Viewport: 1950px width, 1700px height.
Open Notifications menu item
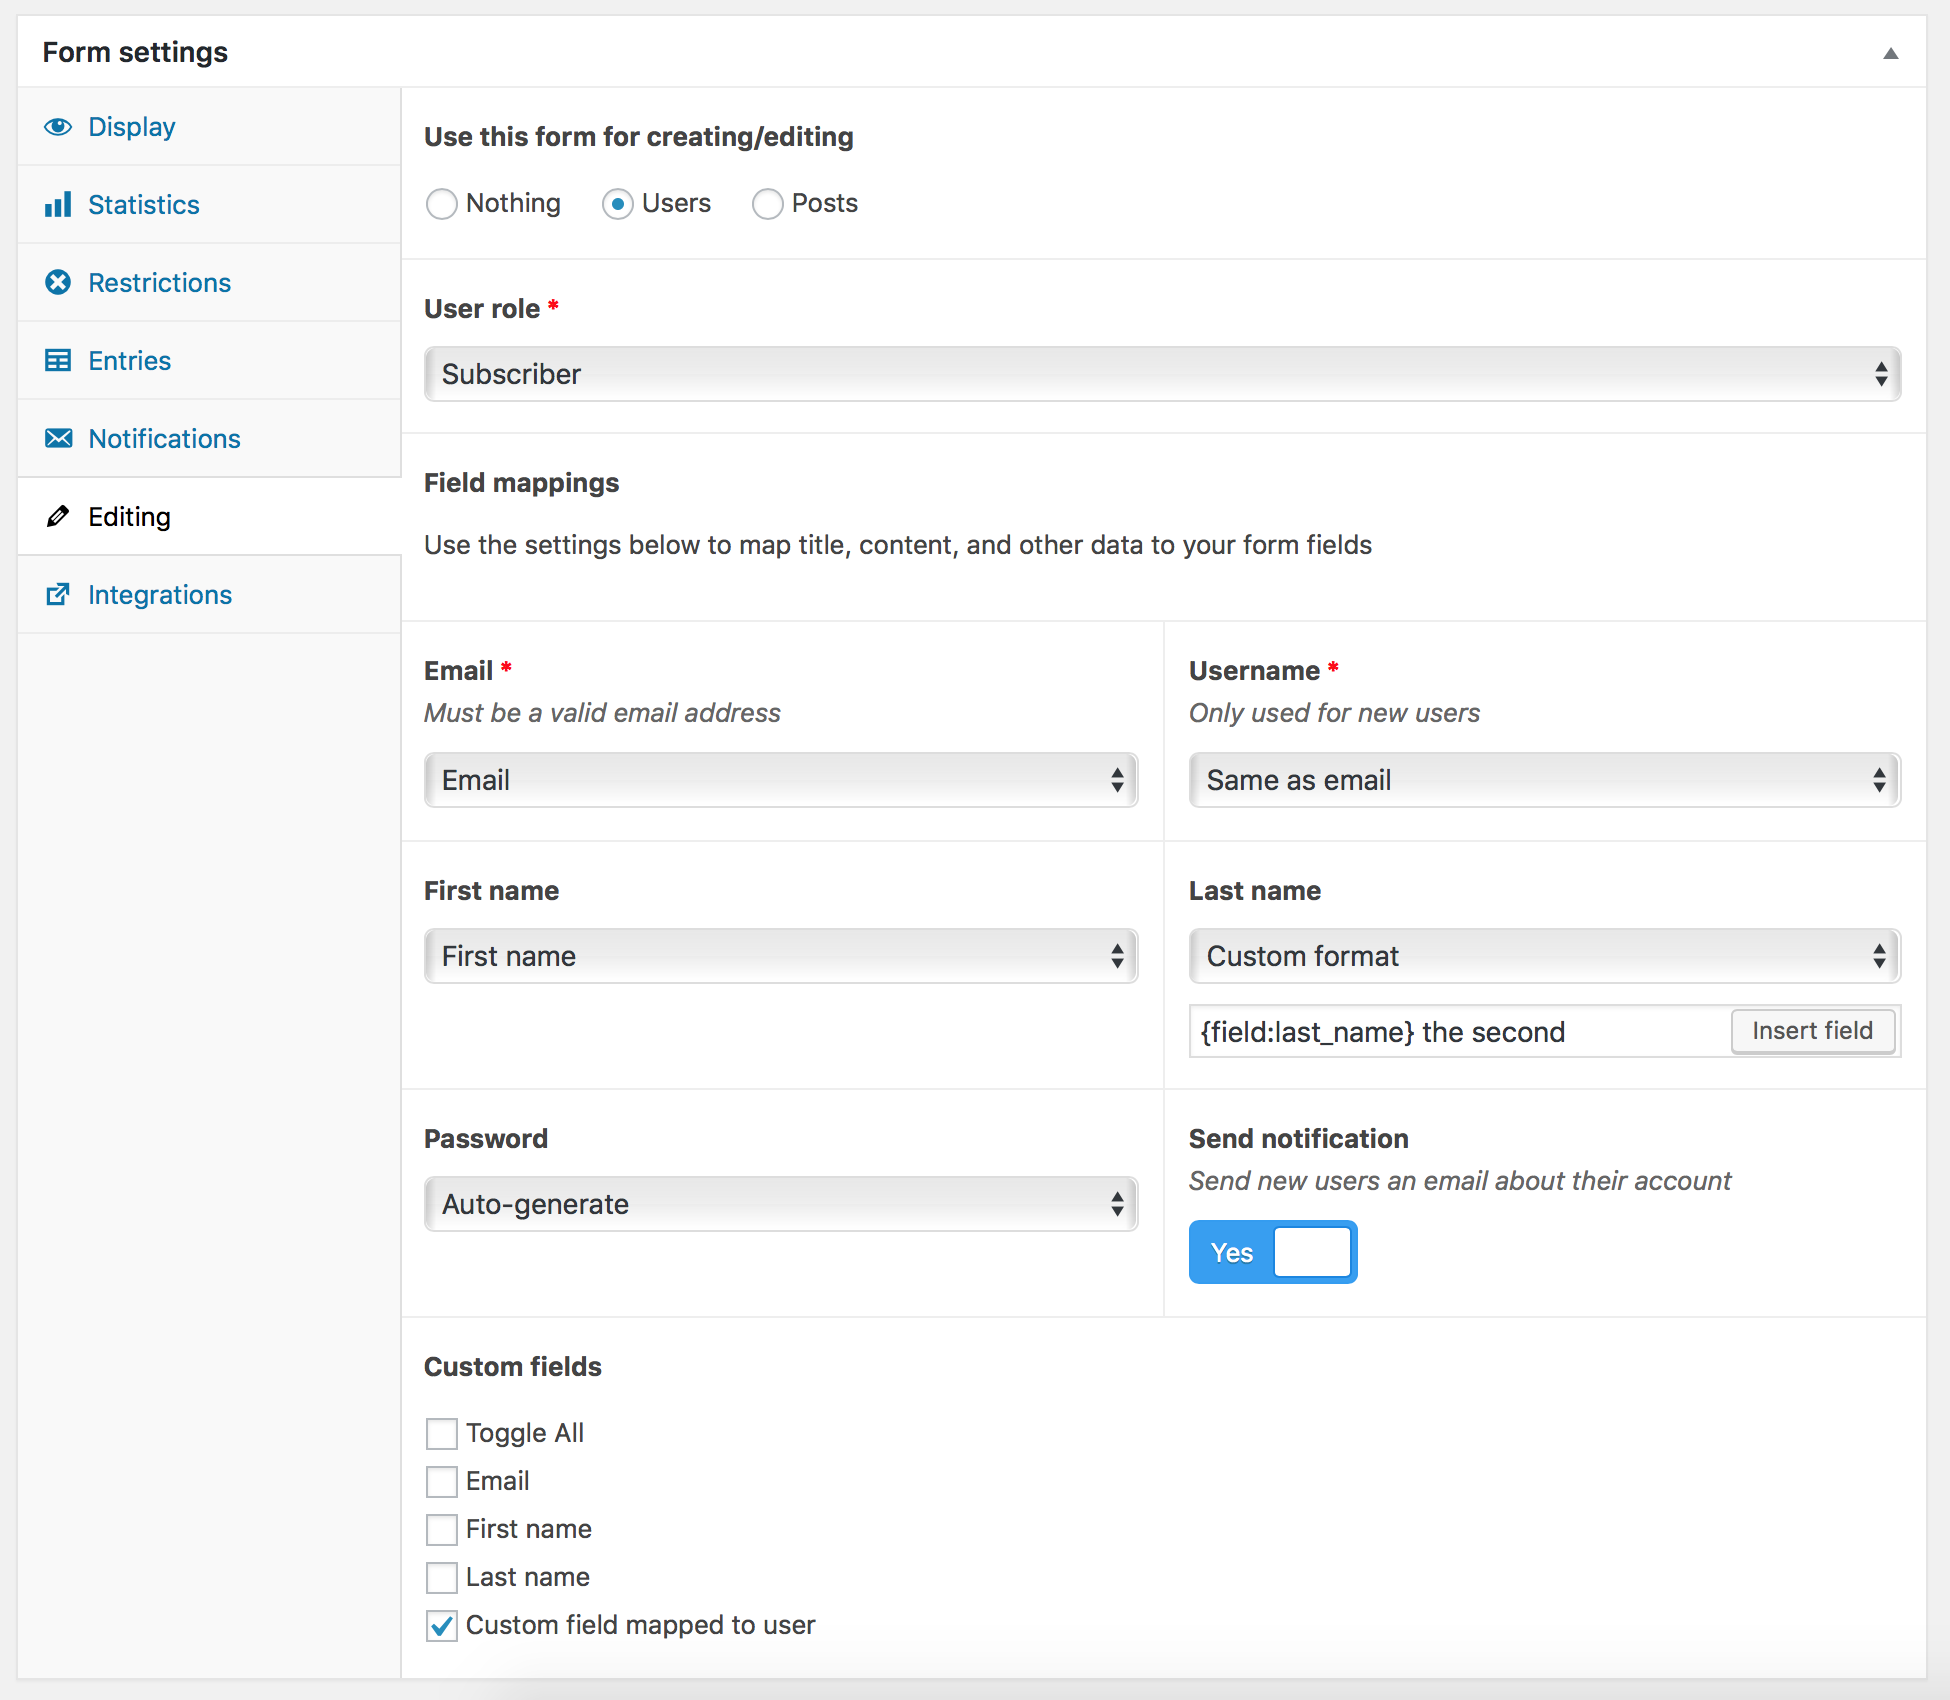pyautogui.click(x=162, y=438)
